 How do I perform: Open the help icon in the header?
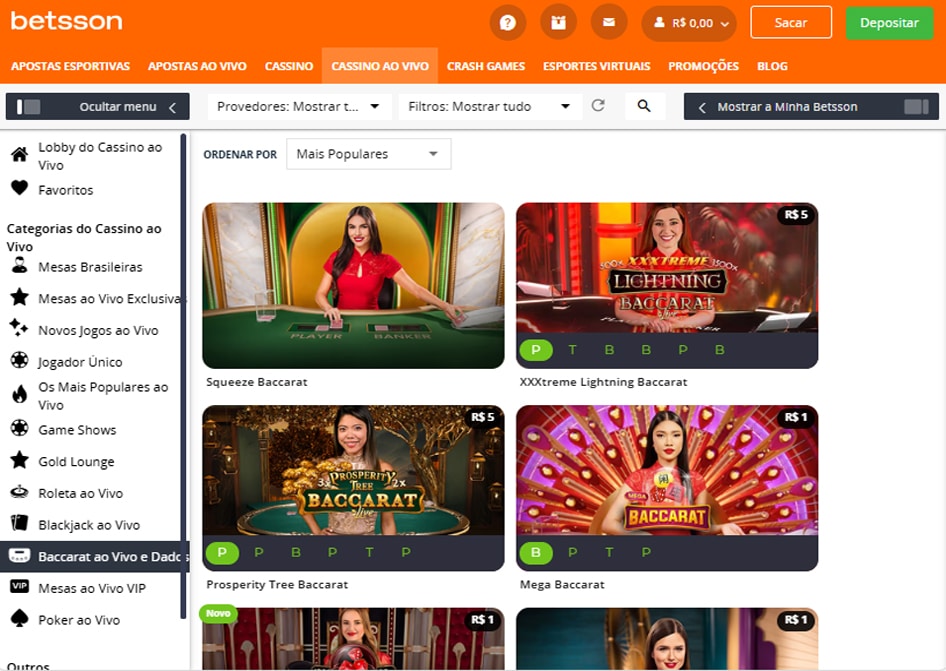[508, 21]
